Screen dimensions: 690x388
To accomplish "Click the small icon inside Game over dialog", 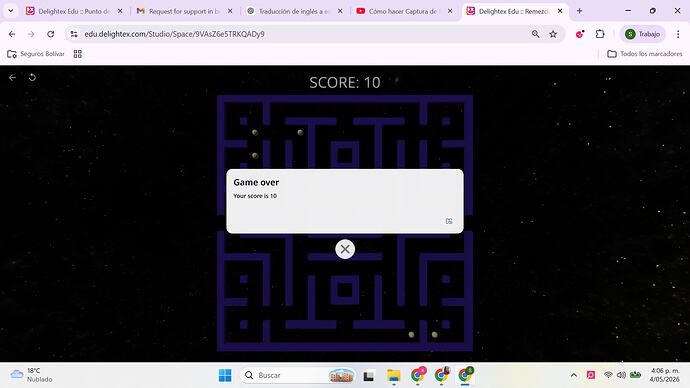I will [x=449, y=221].
